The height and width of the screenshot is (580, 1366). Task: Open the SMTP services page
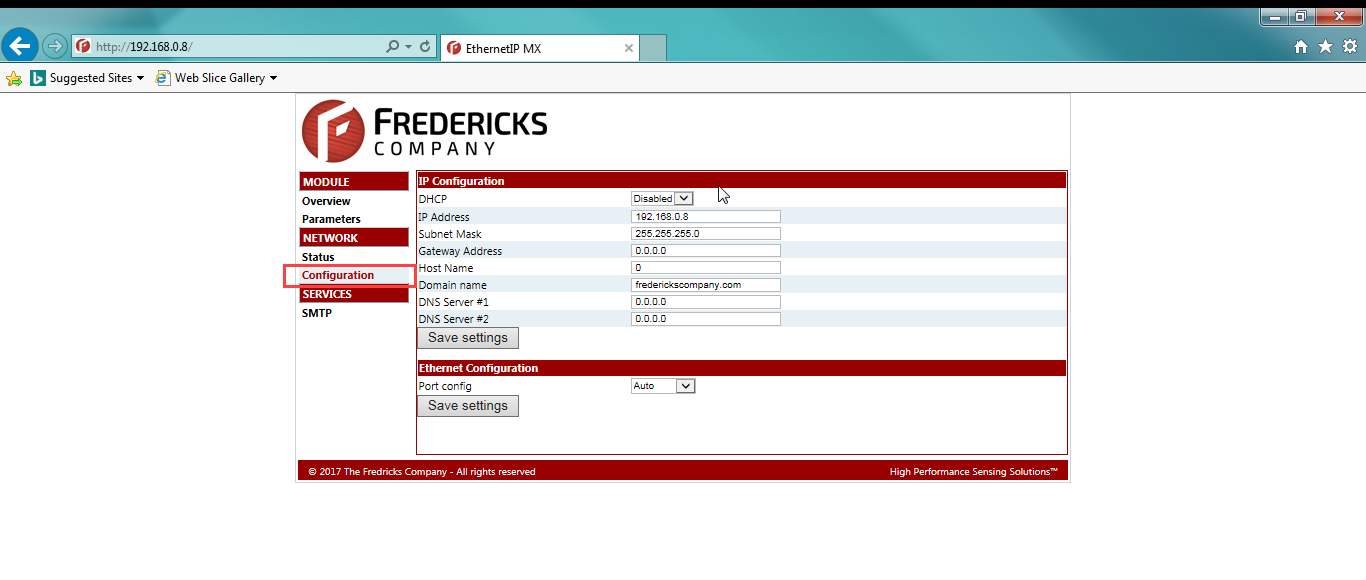[317, 313]
